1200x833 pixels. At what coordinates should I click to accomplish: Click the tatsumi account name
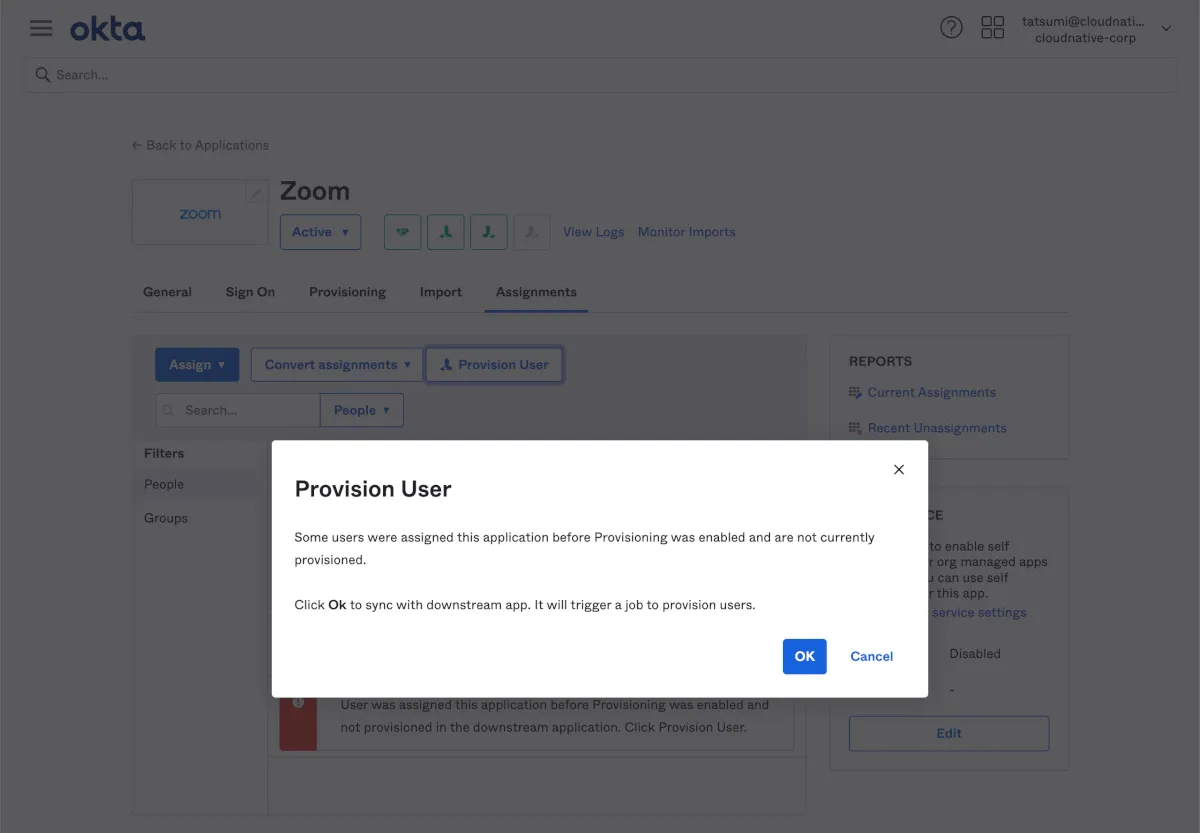pos(1084,21)
